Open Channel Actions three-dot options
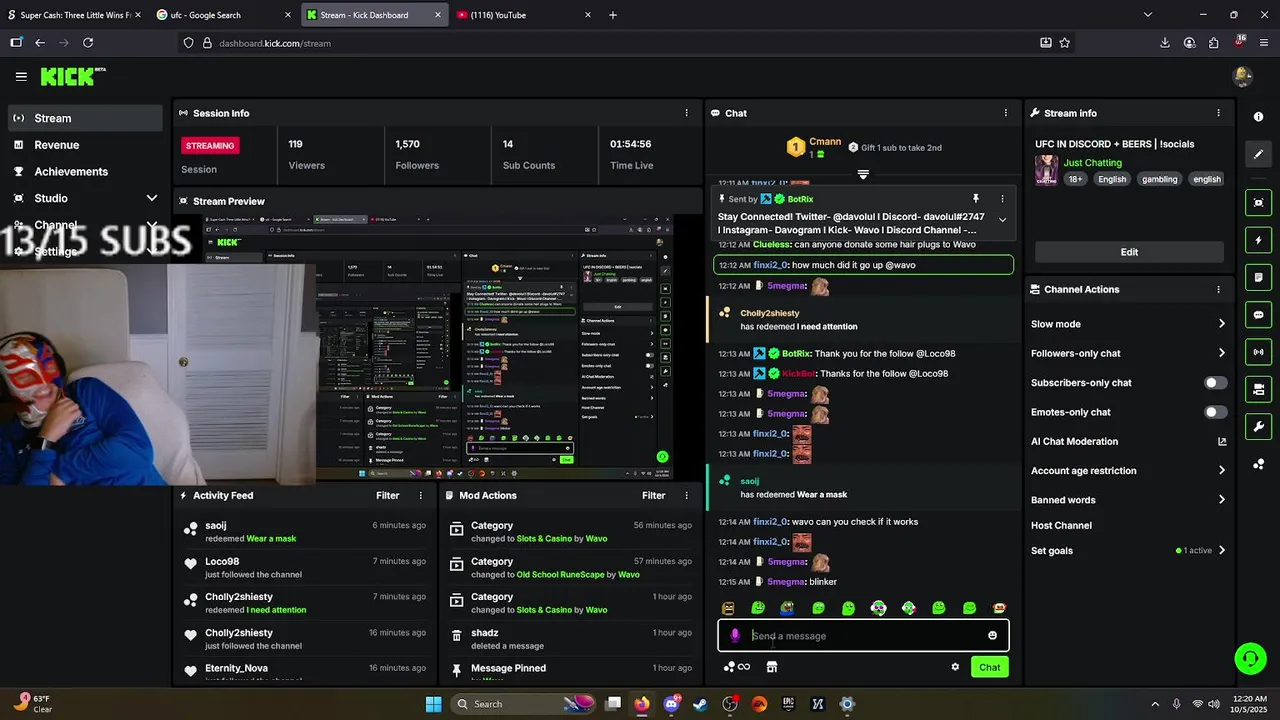Image resolution: width=1280 pixels, height=720 pixels. click(1218, 289)
